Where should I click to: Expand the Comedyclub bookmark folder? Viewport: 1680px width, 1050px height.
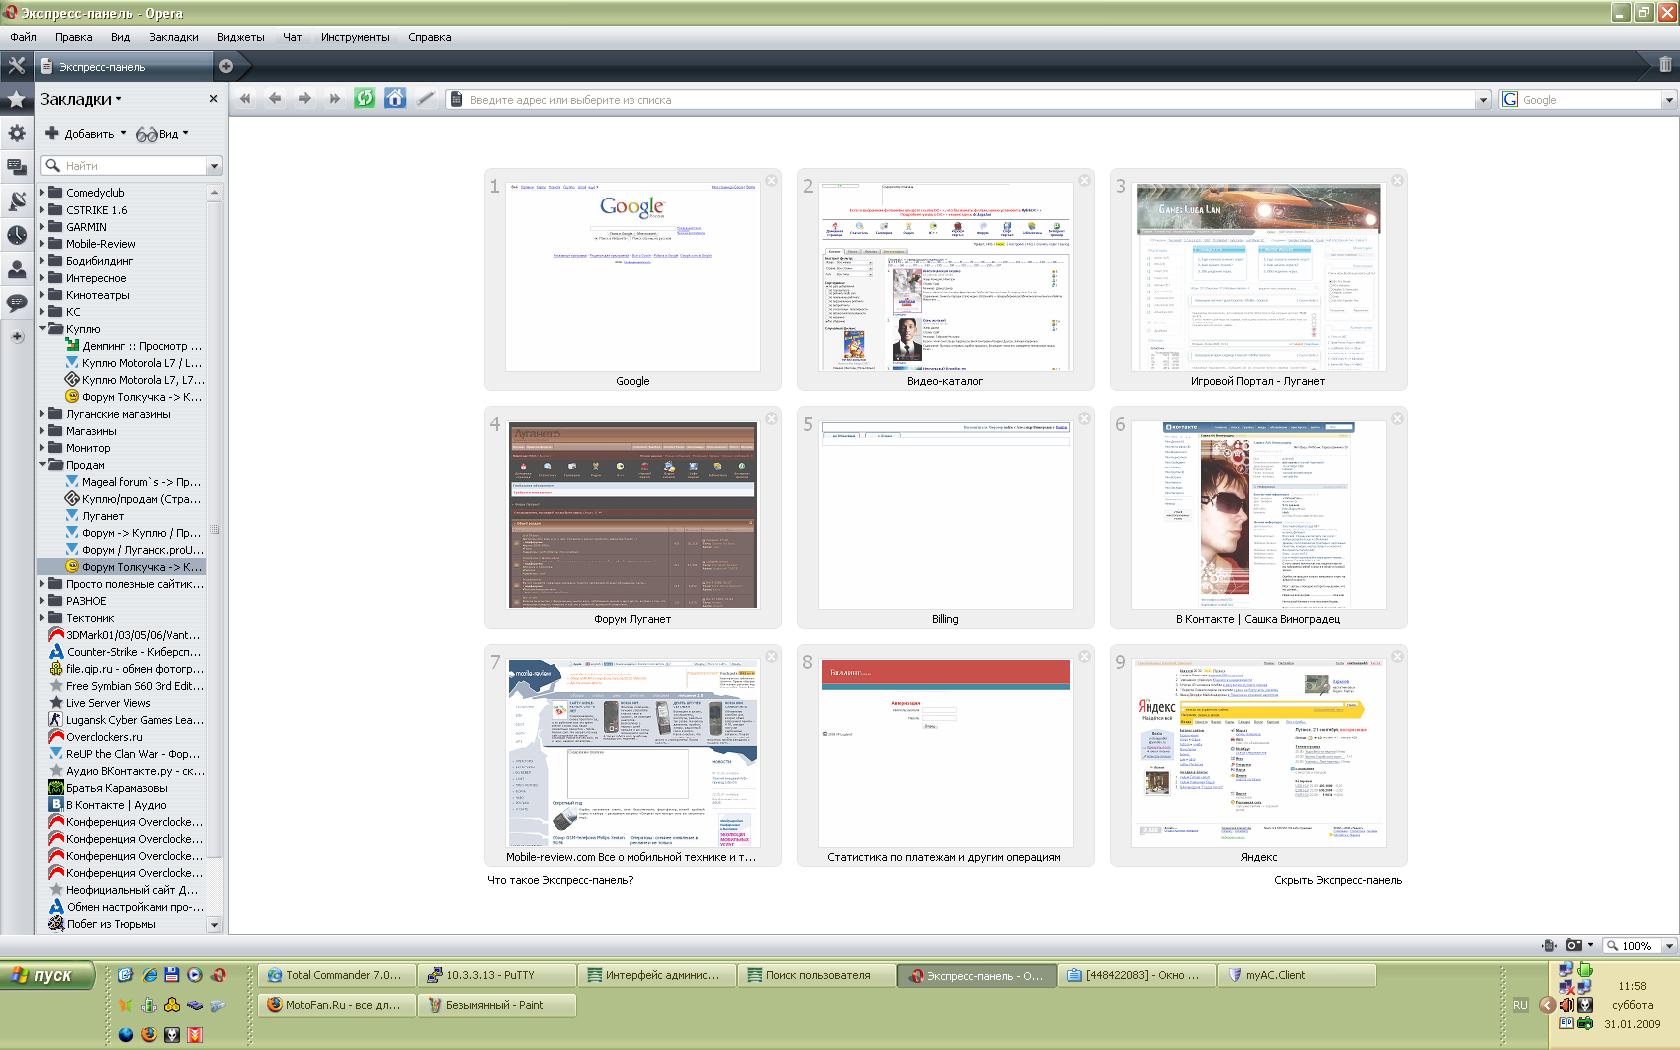tap(43, 192)
